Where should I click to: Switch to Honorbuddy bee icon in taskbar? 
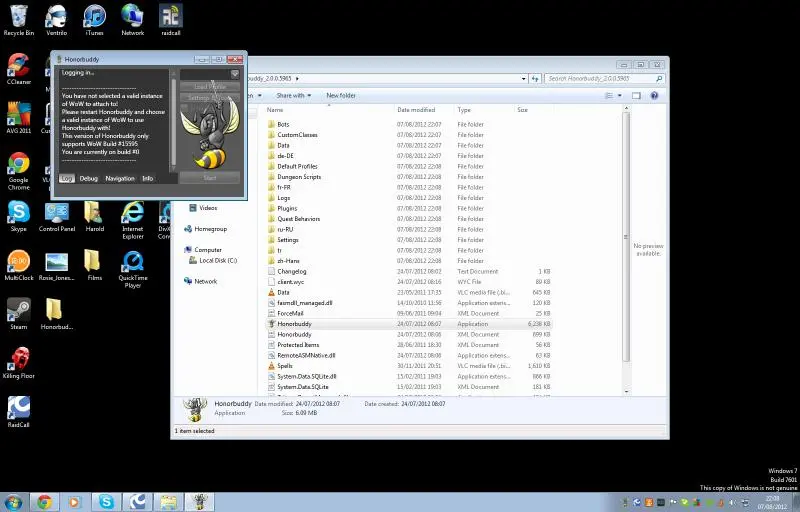pyautogui.click(x=199, y=502)
